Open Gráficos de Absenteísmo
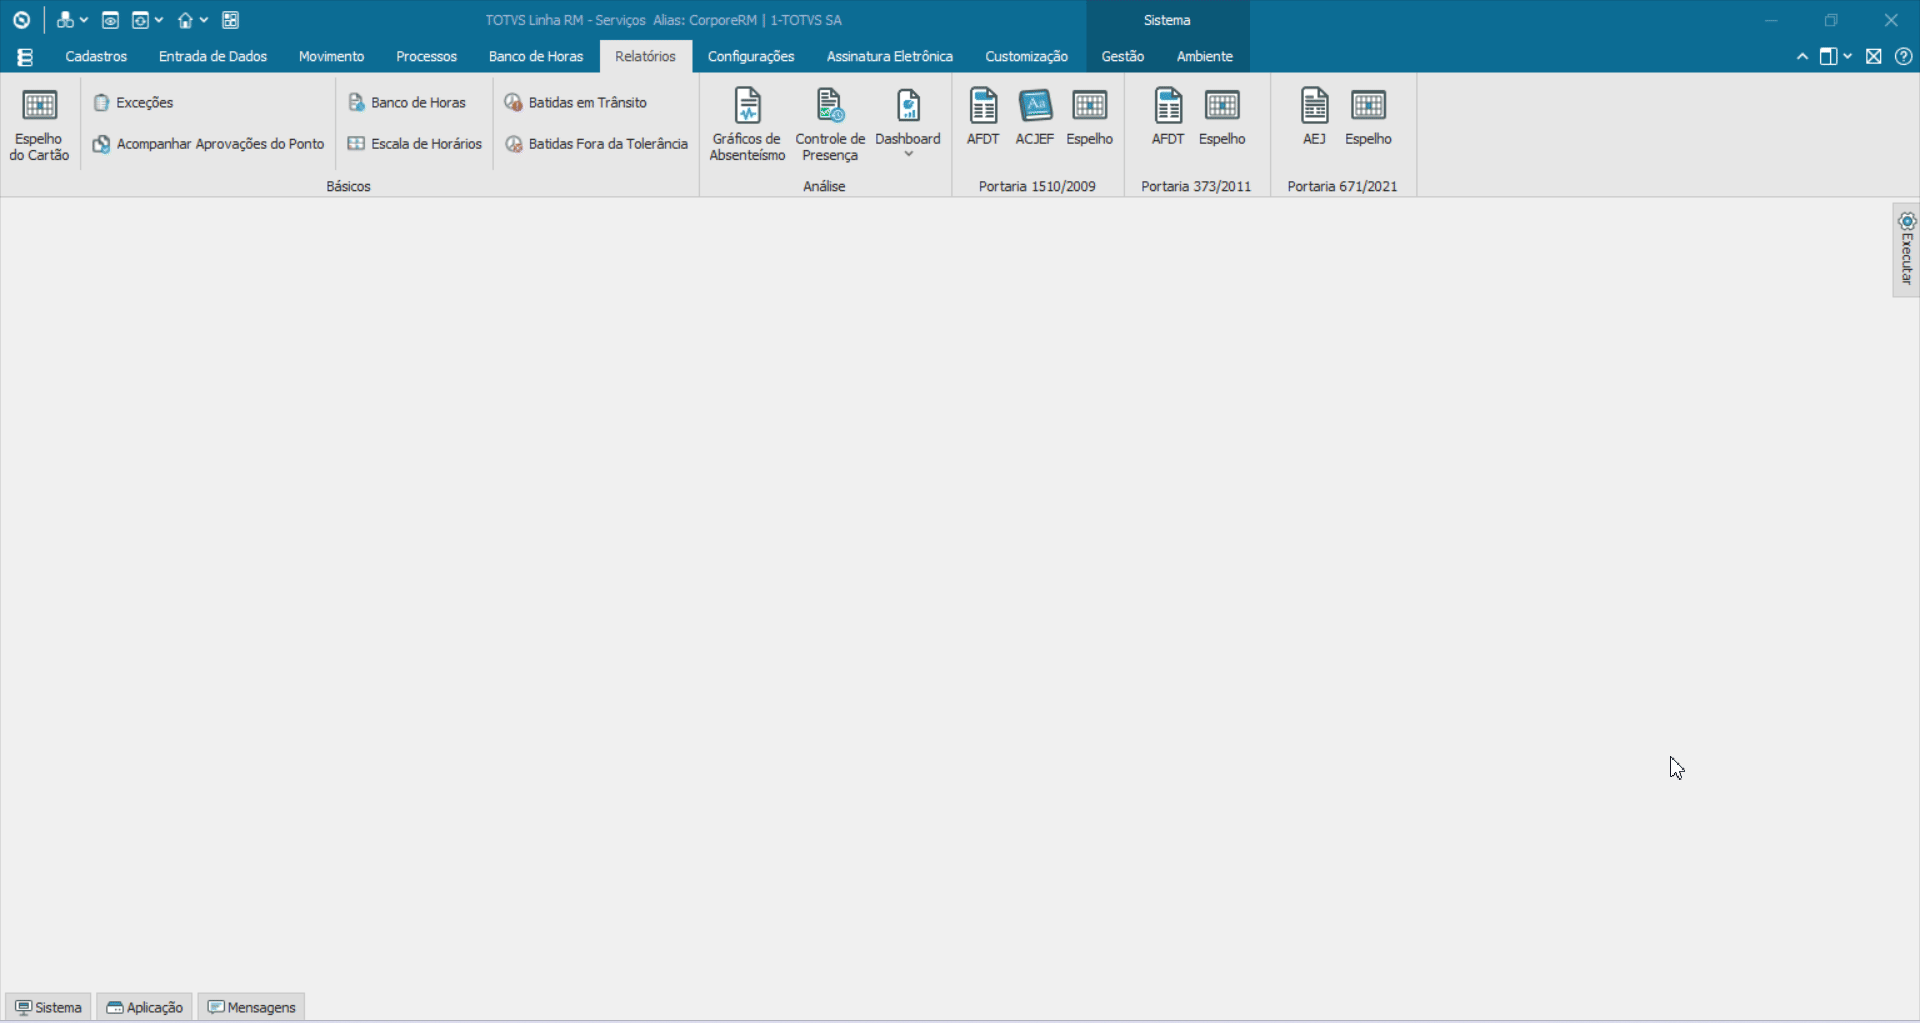Viewport: 1920px width, 1023px height. tap(747, 125)
